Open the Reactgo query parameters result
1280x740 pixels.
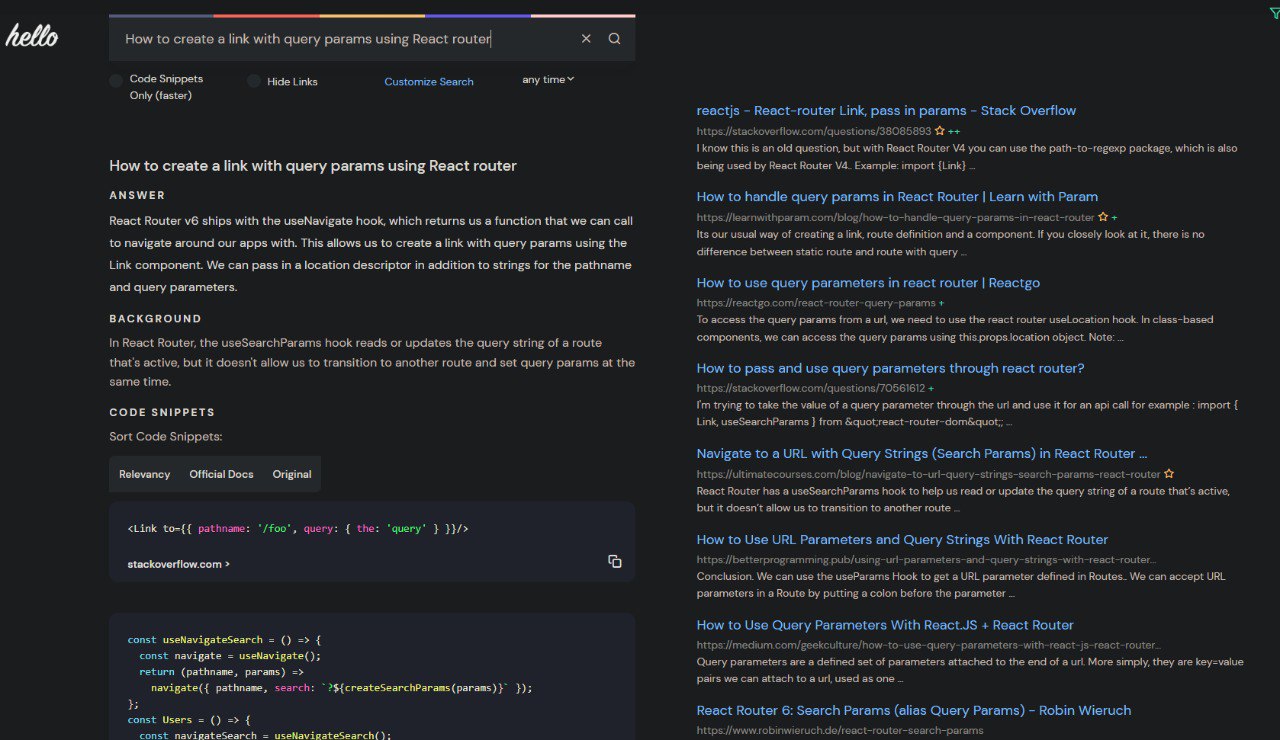coord(868,283)
